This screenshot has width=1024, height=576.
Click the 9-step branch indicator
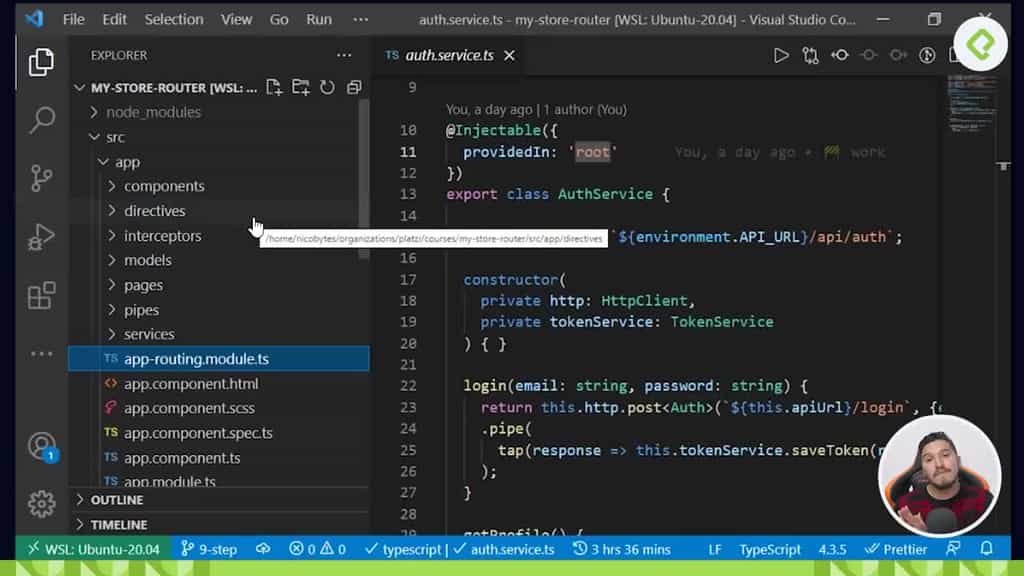coord(208,548)
